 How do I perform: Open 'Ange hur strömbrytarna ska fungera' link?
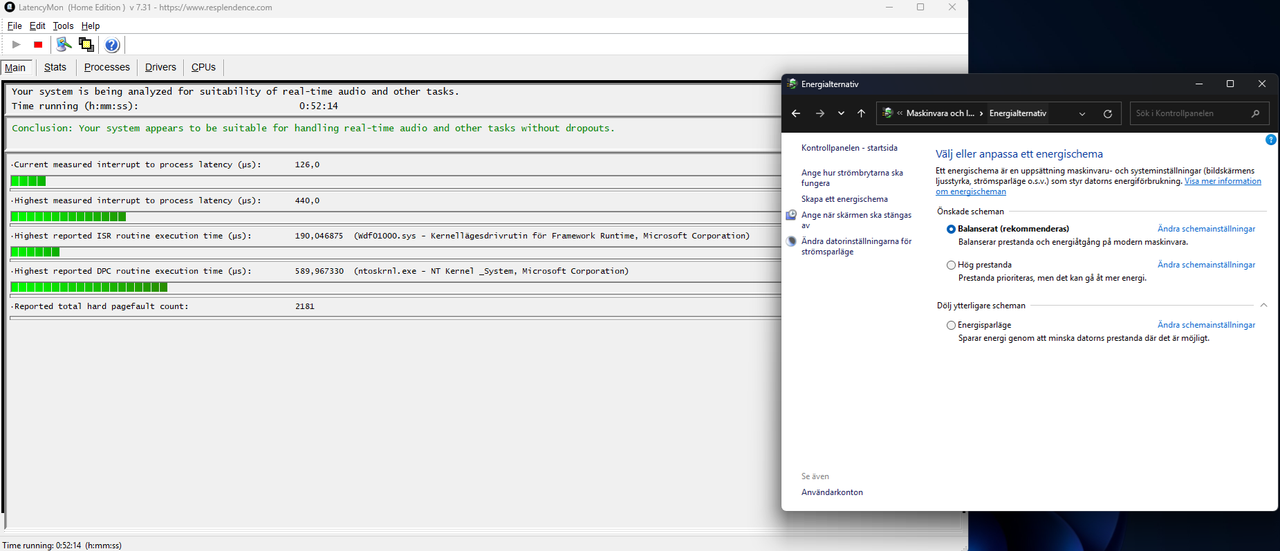[852, 178]
